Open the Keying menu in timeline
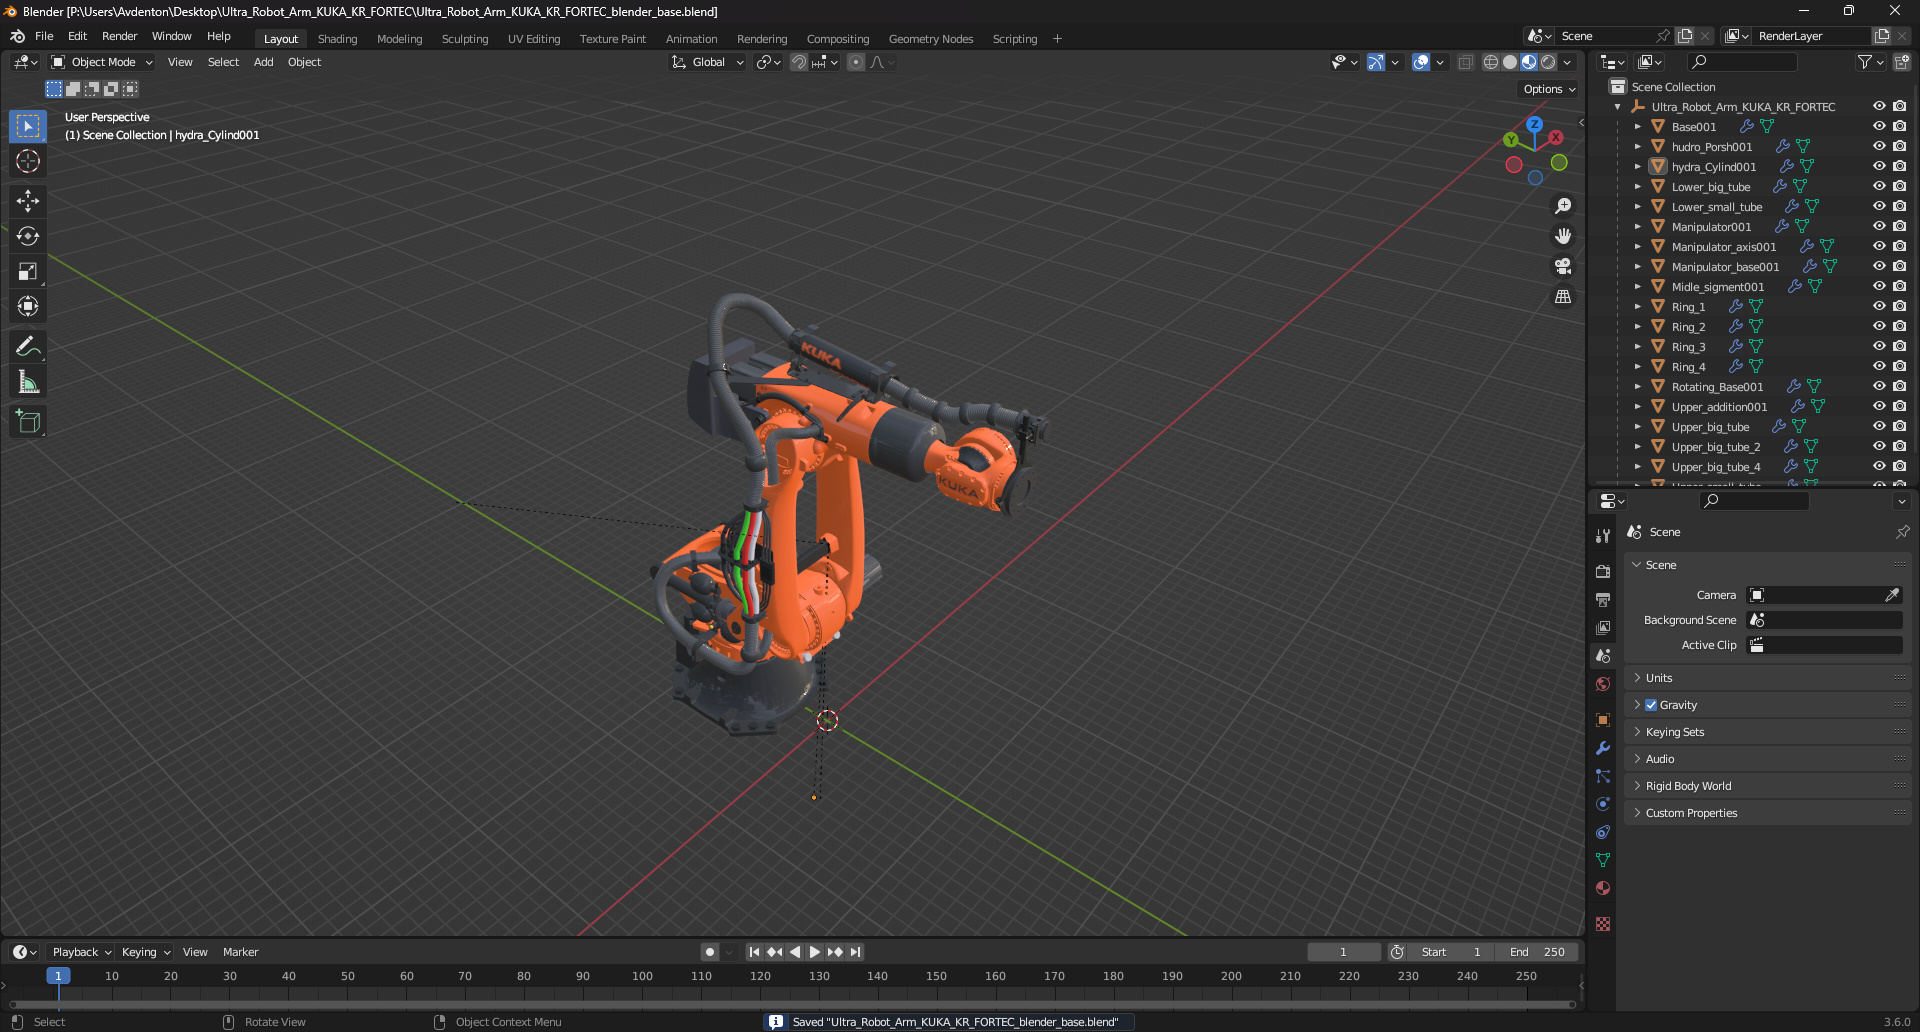Screen dimensions: 1920x1032 tap(145, 952)
